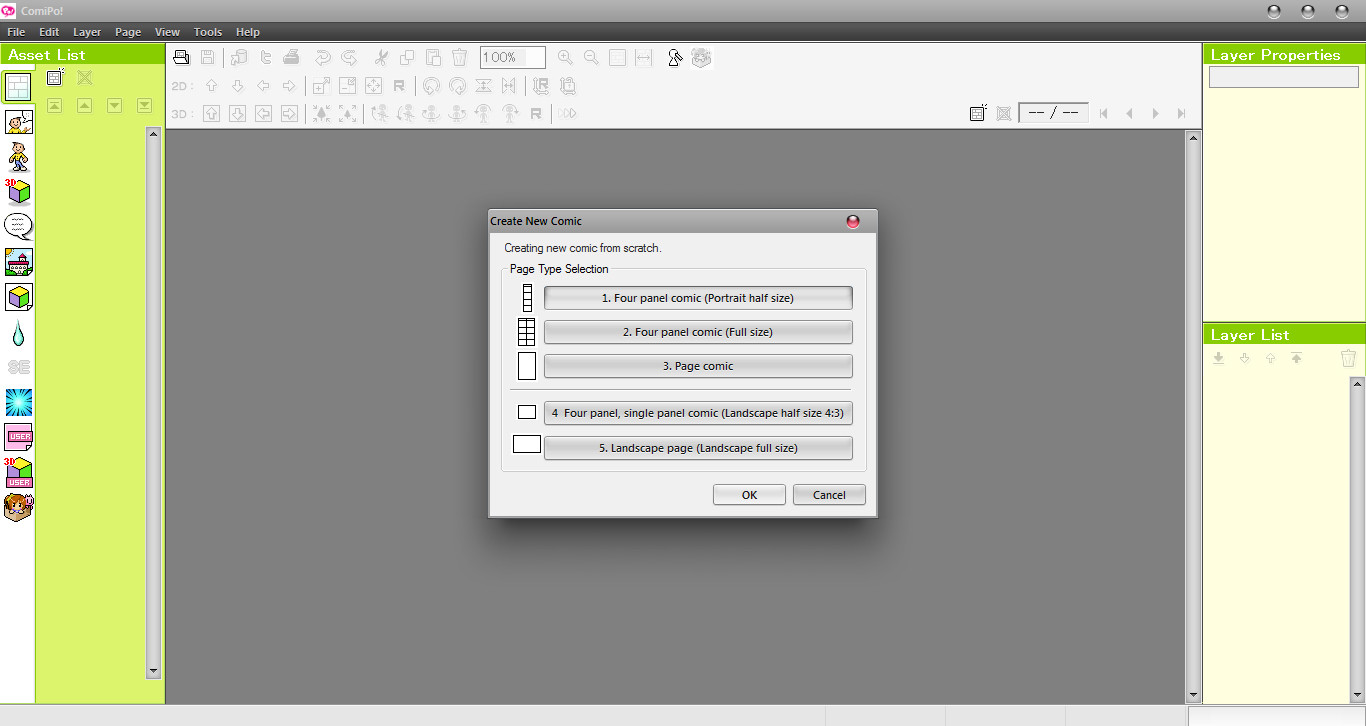The width and height of the screenshot is (1366, 726).
Task: Select the green item cube asset icon
Action: point(17,296)
